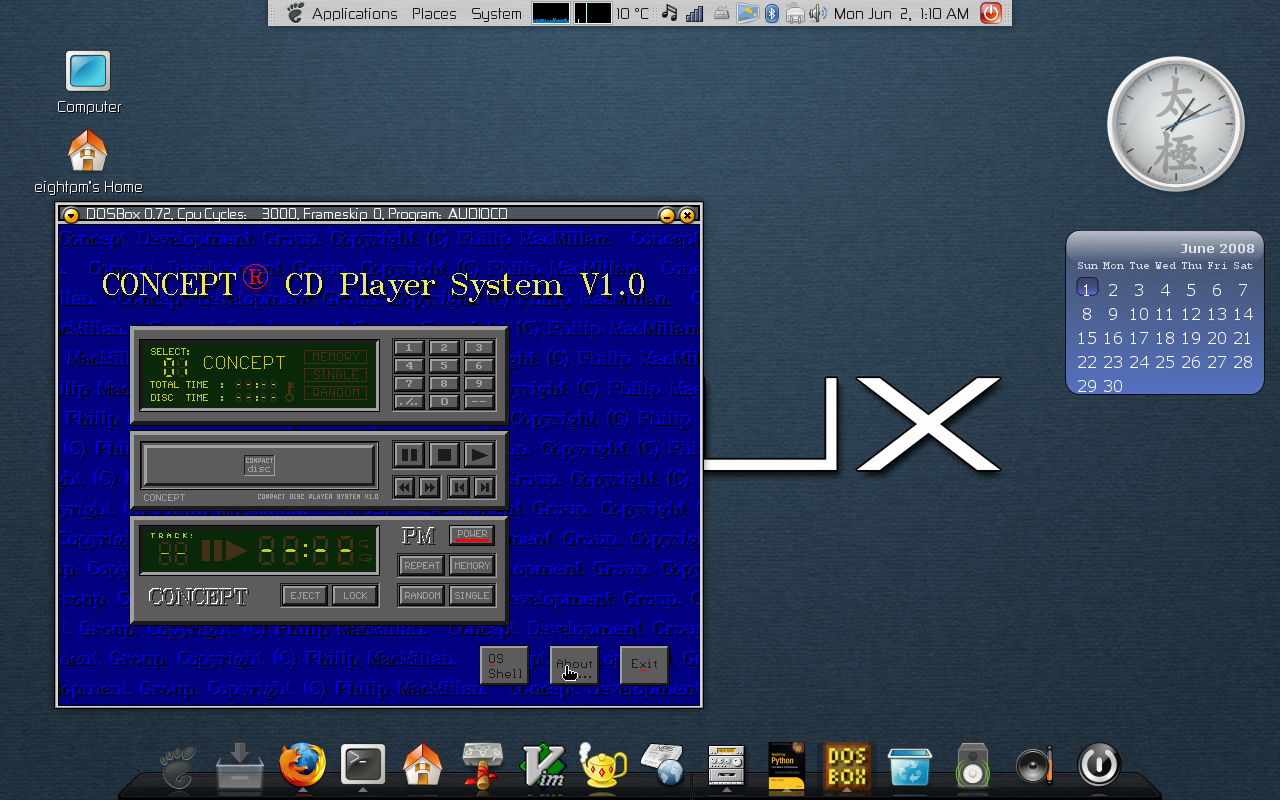This screenshot has width=1280, height=800.
Task: Open the green speaker dock icon
Action: pyautogui.click(x=972, y=766)
